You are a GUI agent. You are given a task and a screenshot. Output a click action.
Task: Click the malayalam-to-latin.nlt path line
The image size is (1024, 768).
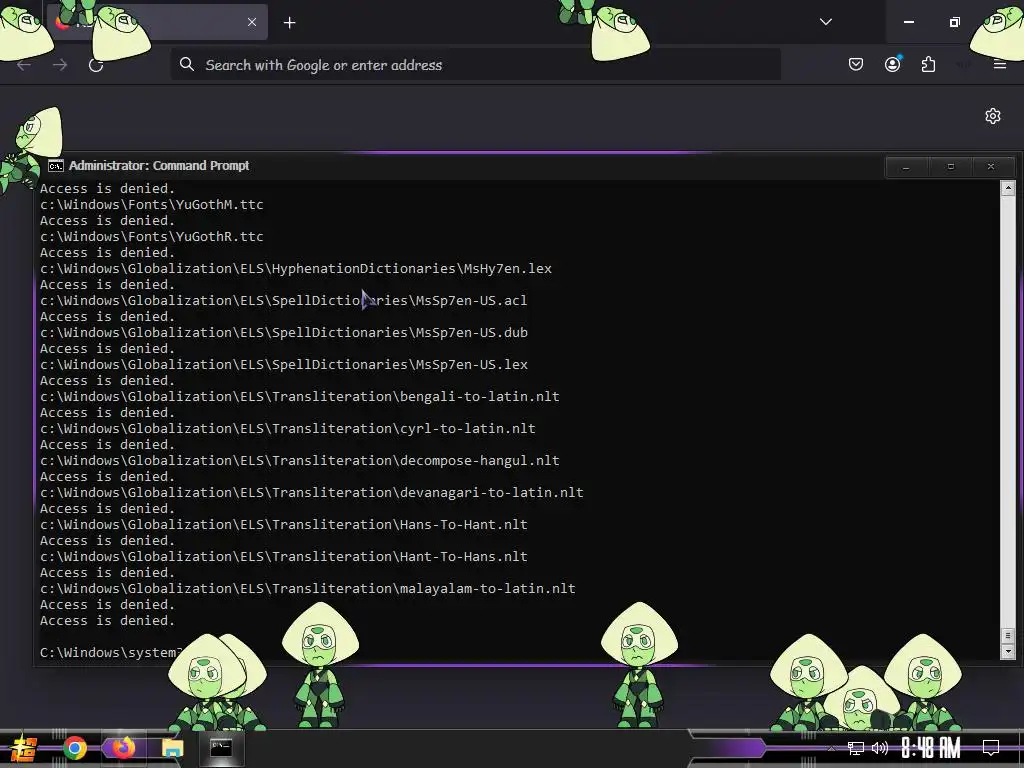(308, 588)
